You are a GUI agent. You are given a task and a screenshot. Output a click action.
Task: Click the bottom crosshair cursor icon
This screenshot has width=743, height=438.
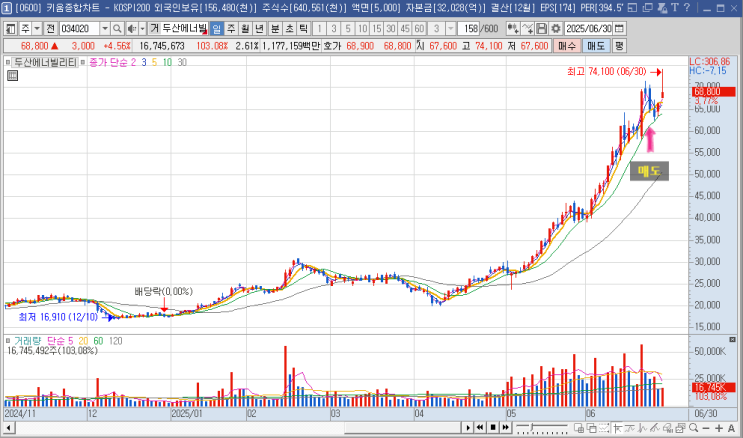pos(617,428)
